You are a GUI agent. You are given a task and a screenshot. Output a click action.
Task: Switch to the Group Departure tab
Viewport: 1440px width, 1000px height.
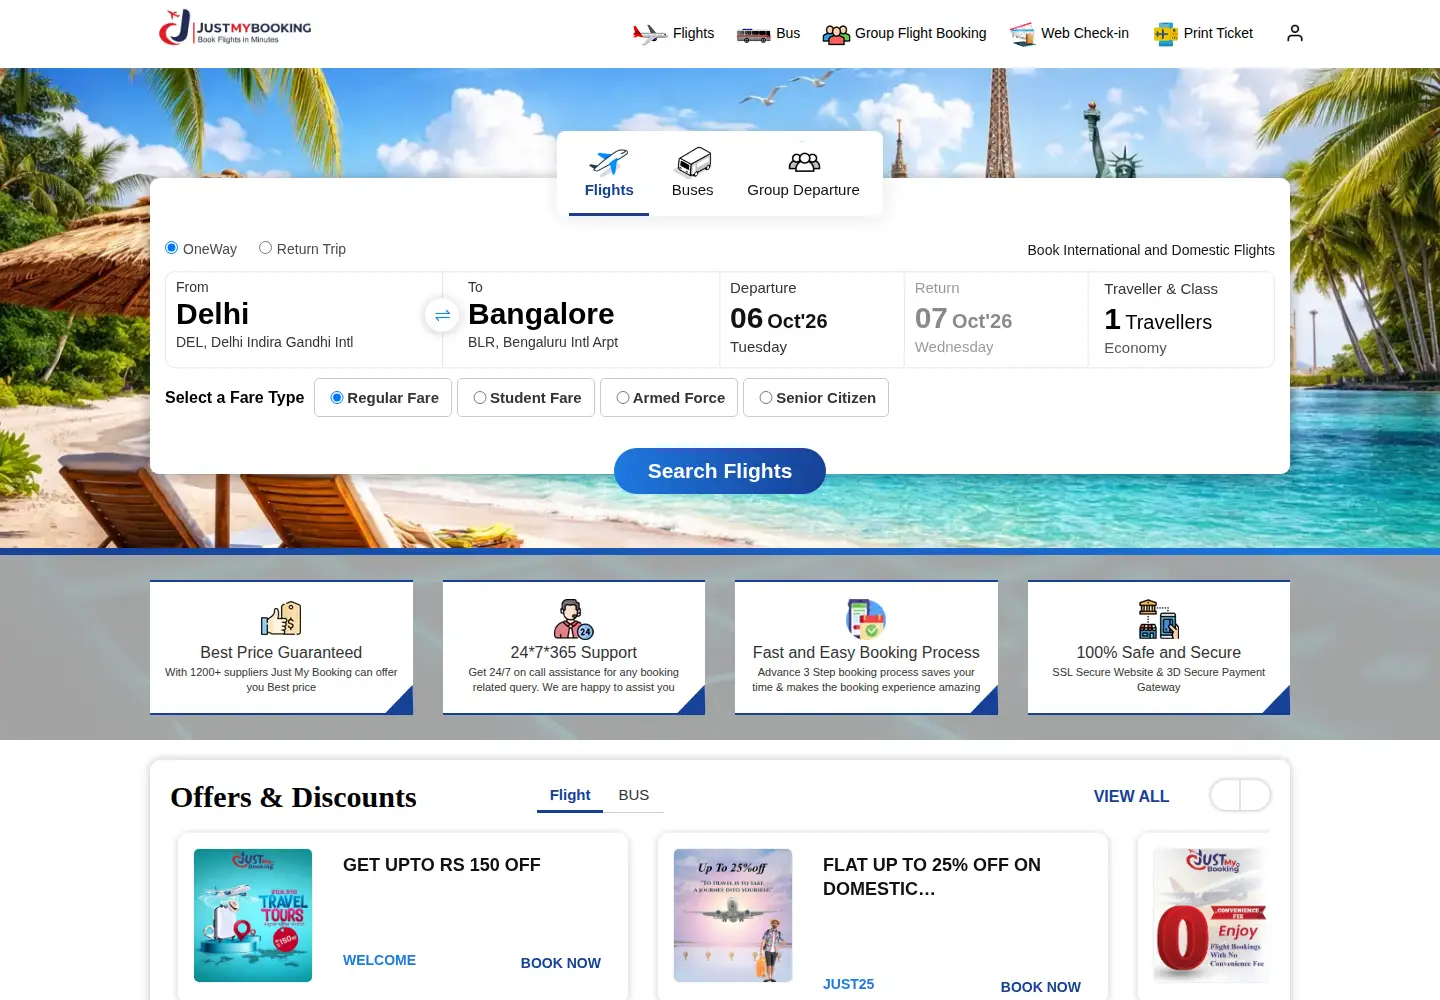[x=804, y=174]
